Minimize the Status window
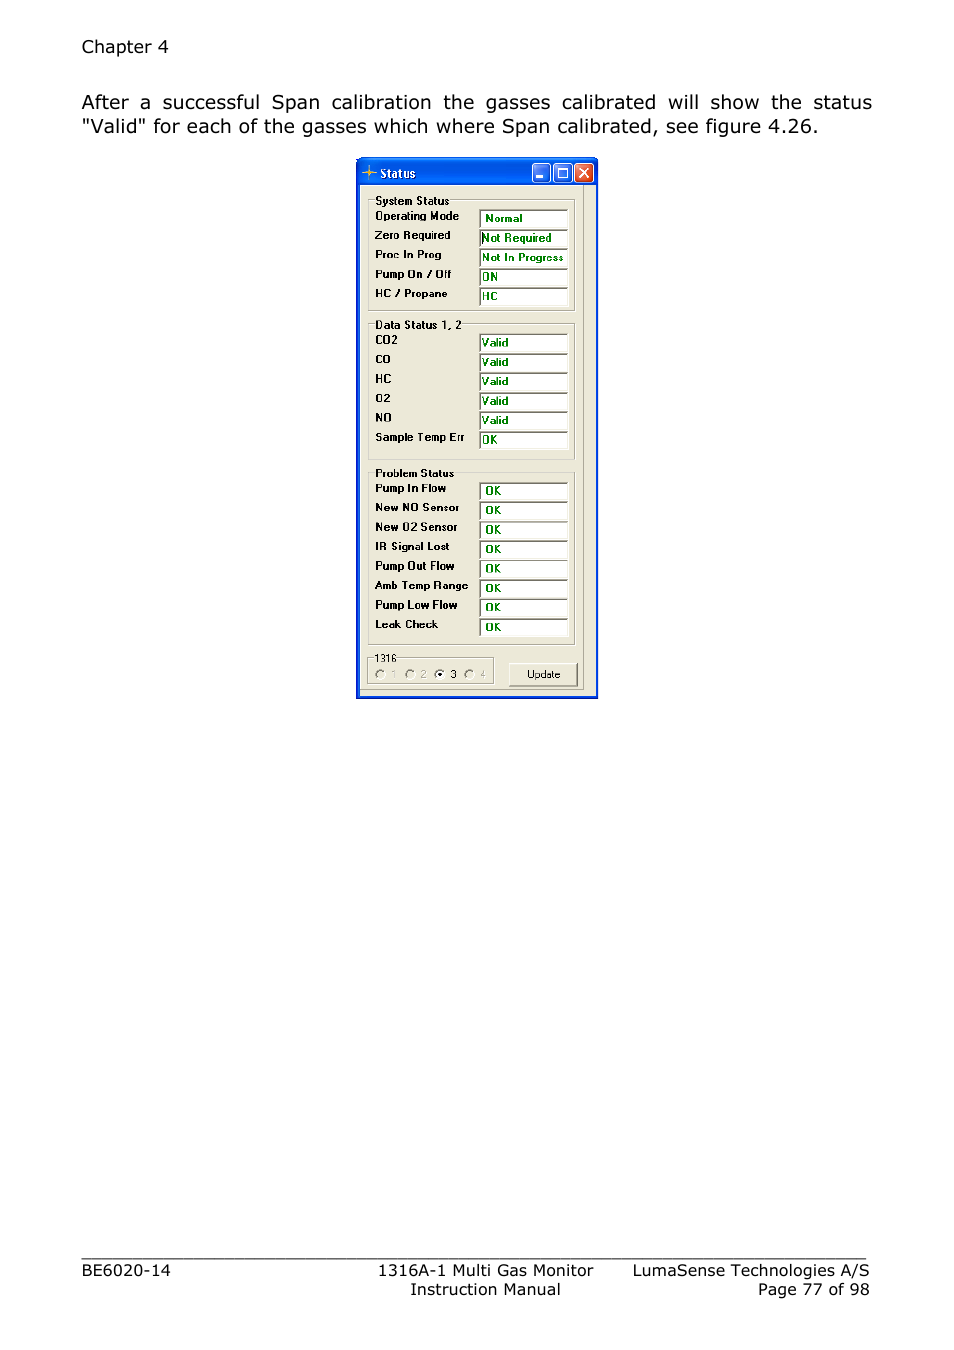Screen dimensions: 954x1350 point(541,173)
